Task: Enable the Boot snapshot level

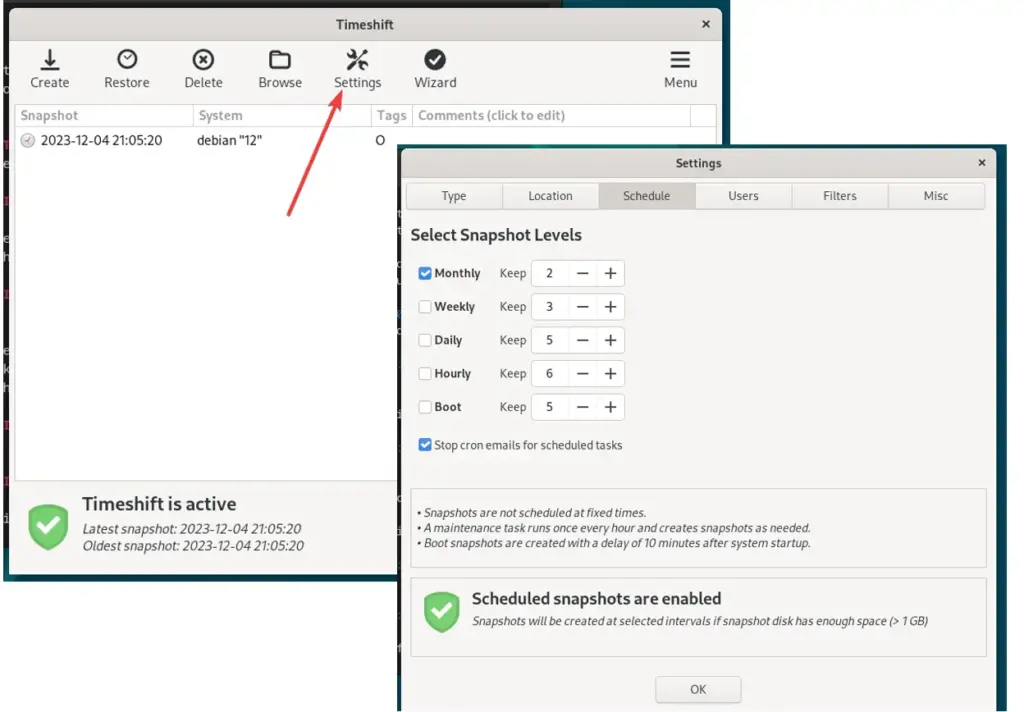Action: point(424,406)
